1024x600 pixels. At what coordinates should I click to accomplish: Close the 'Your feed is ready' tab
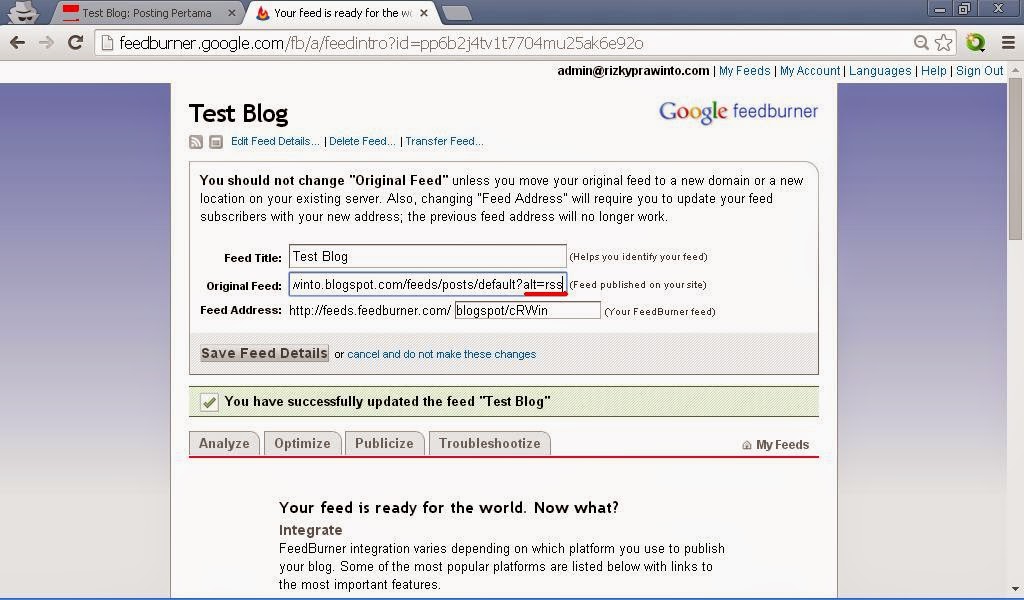click(424, 13)
